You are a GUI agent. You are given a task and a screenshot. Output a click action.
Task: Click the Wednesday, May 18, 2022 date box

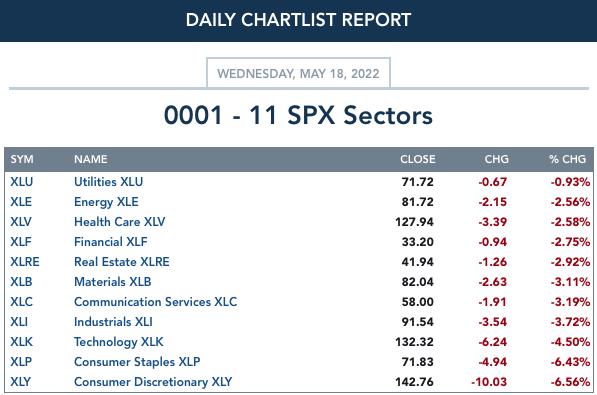(298, 73)
